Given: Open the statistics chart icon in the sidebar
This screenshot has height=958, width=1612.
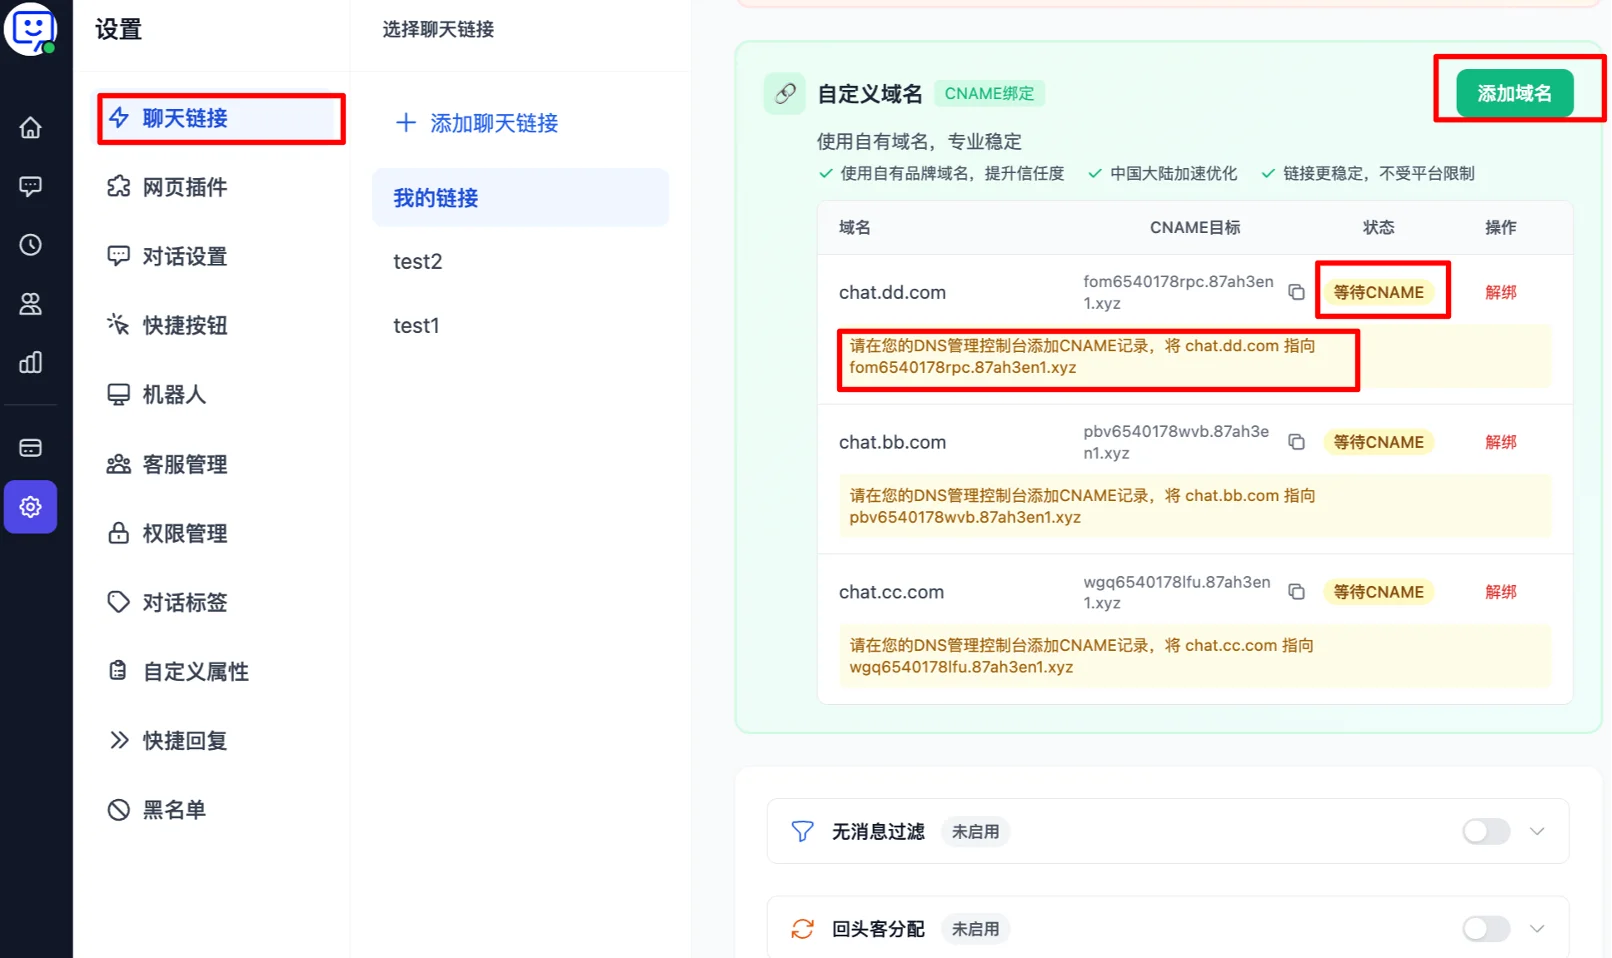Looking at the screenshot, I should pos(31,362).
